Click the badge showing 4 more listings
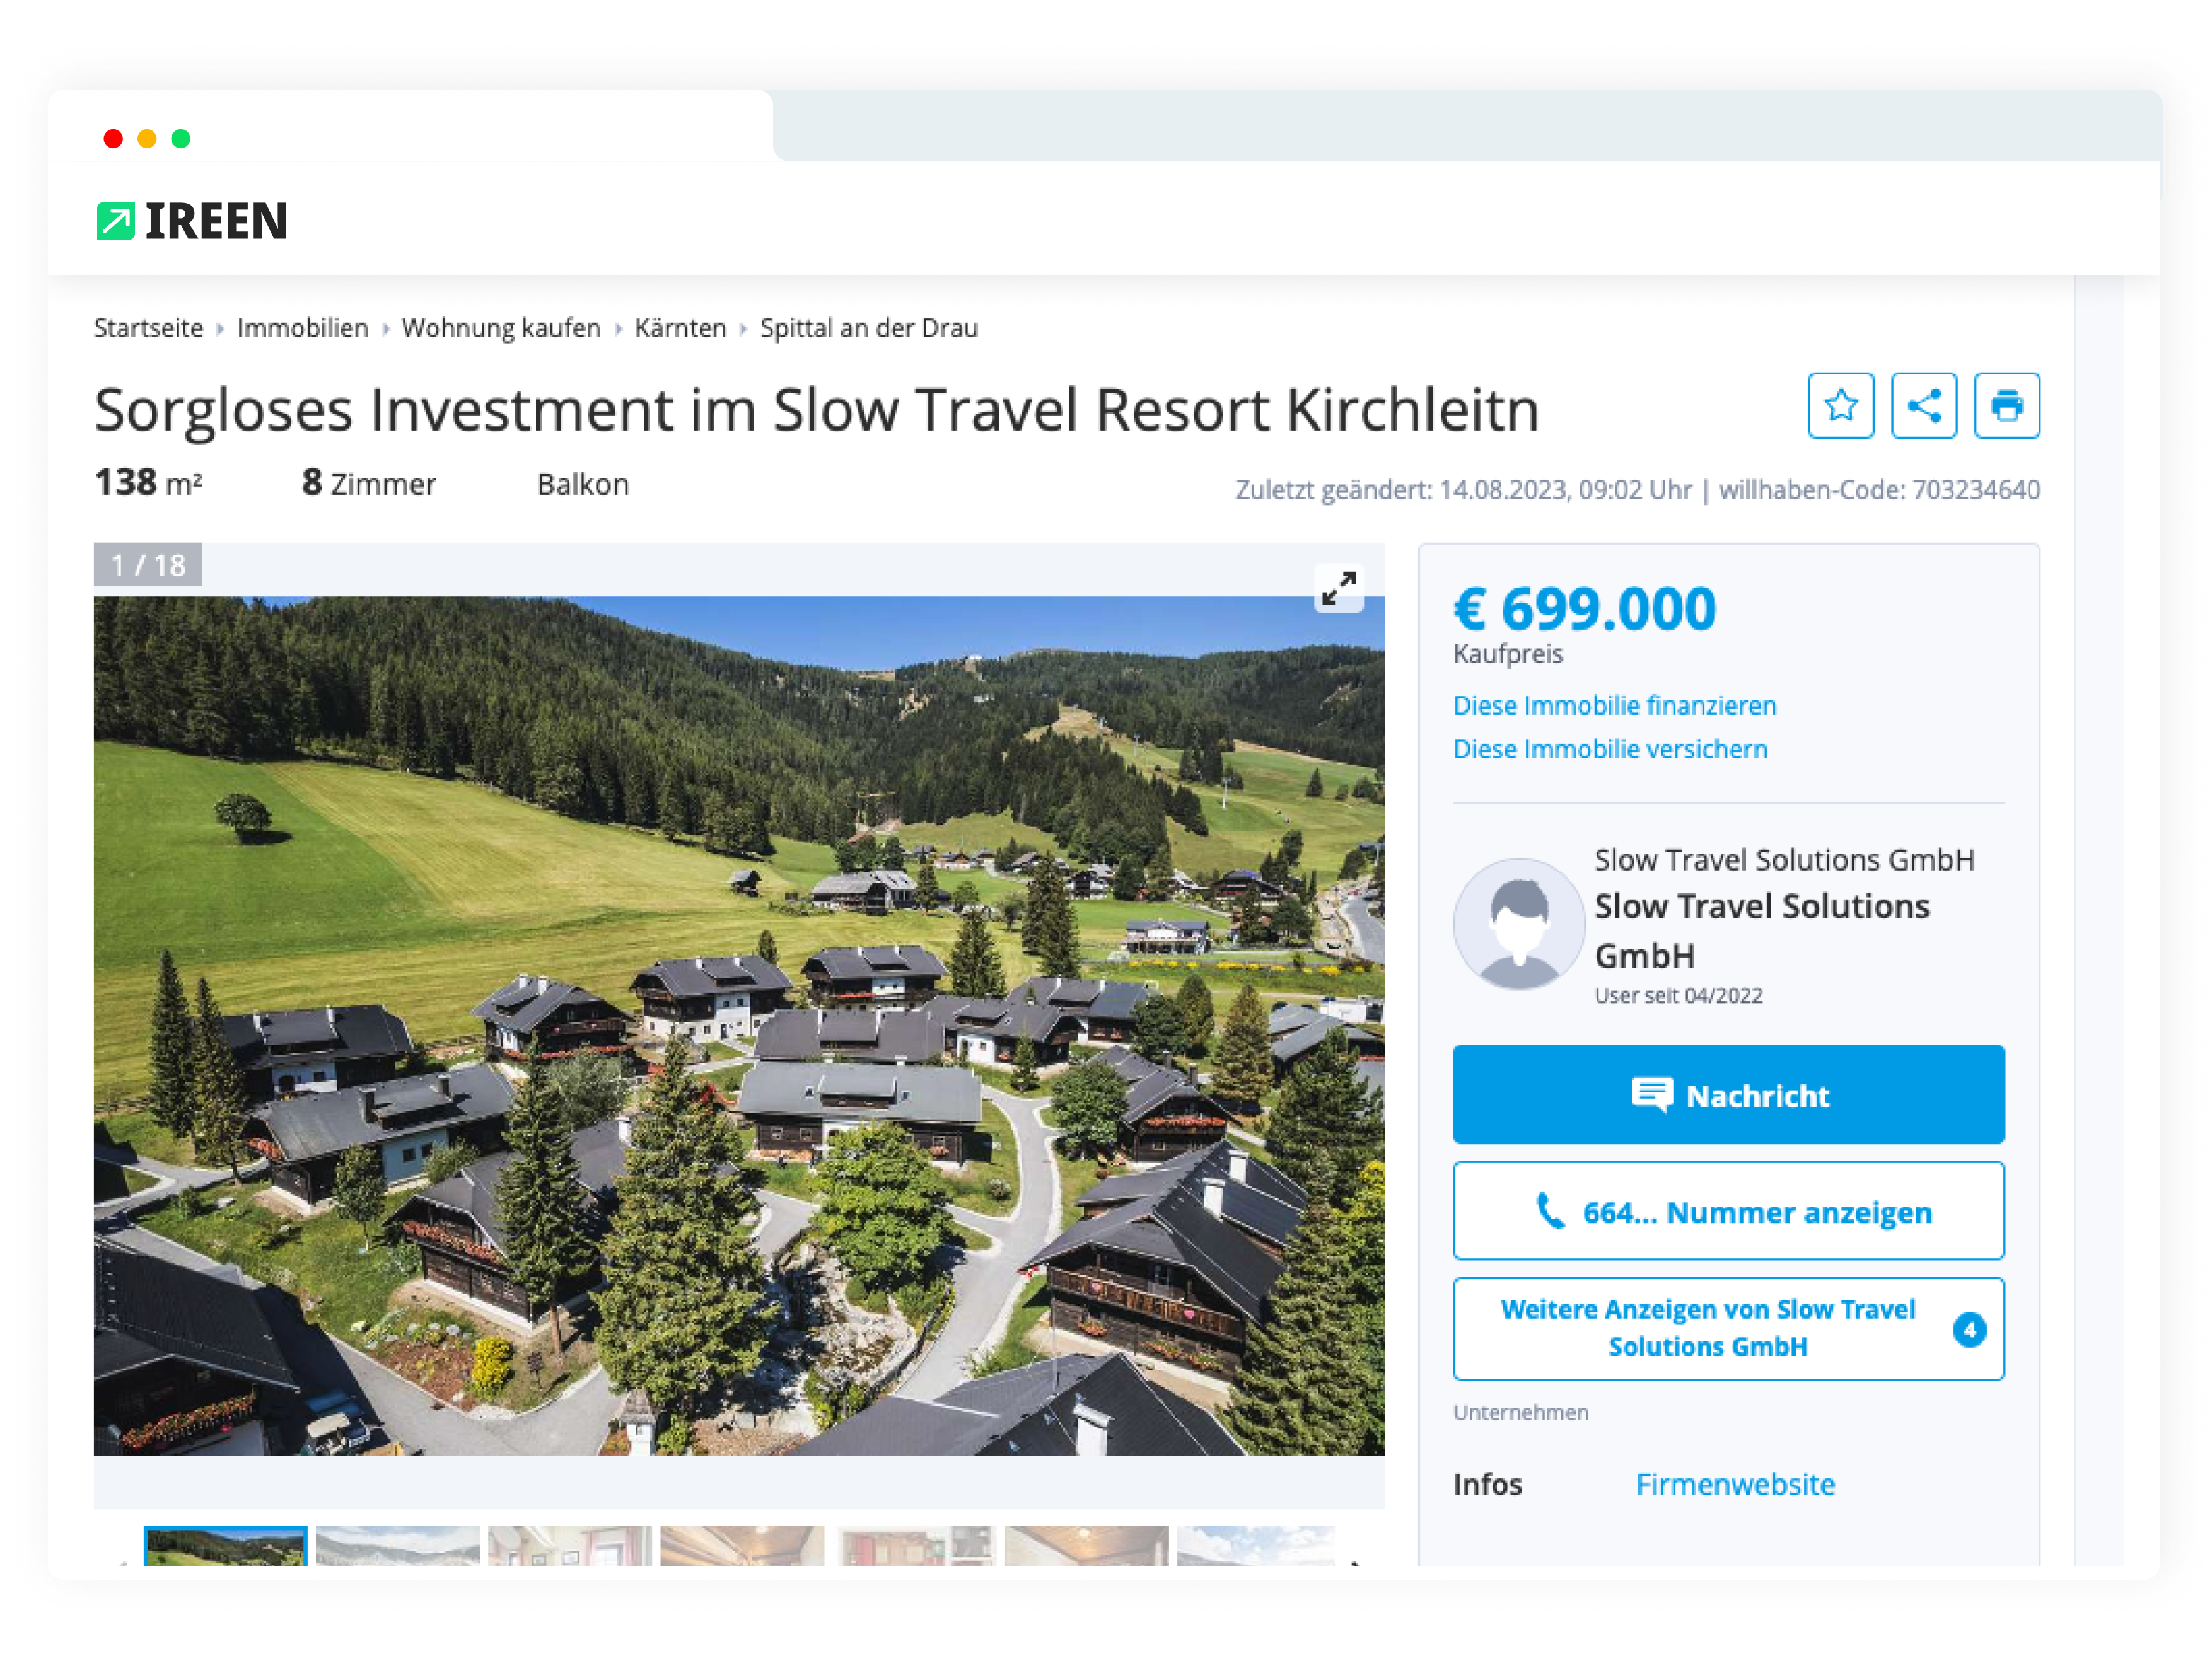Image resolution: width=2212 pixels, height=1668 pixels. point(1969,1329)
